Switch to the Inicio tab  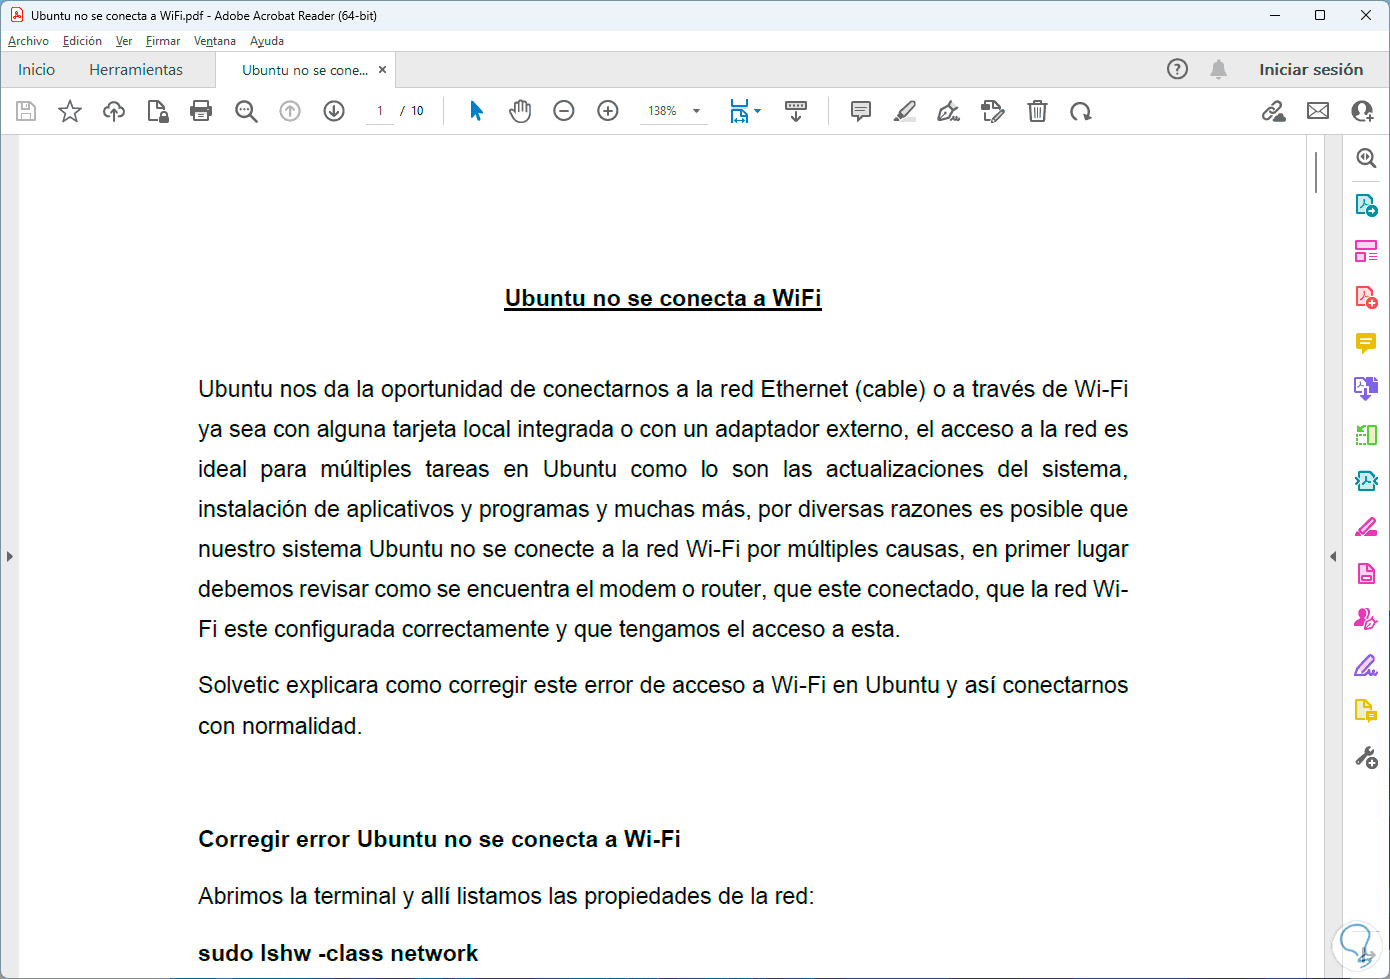pos(36,70)
